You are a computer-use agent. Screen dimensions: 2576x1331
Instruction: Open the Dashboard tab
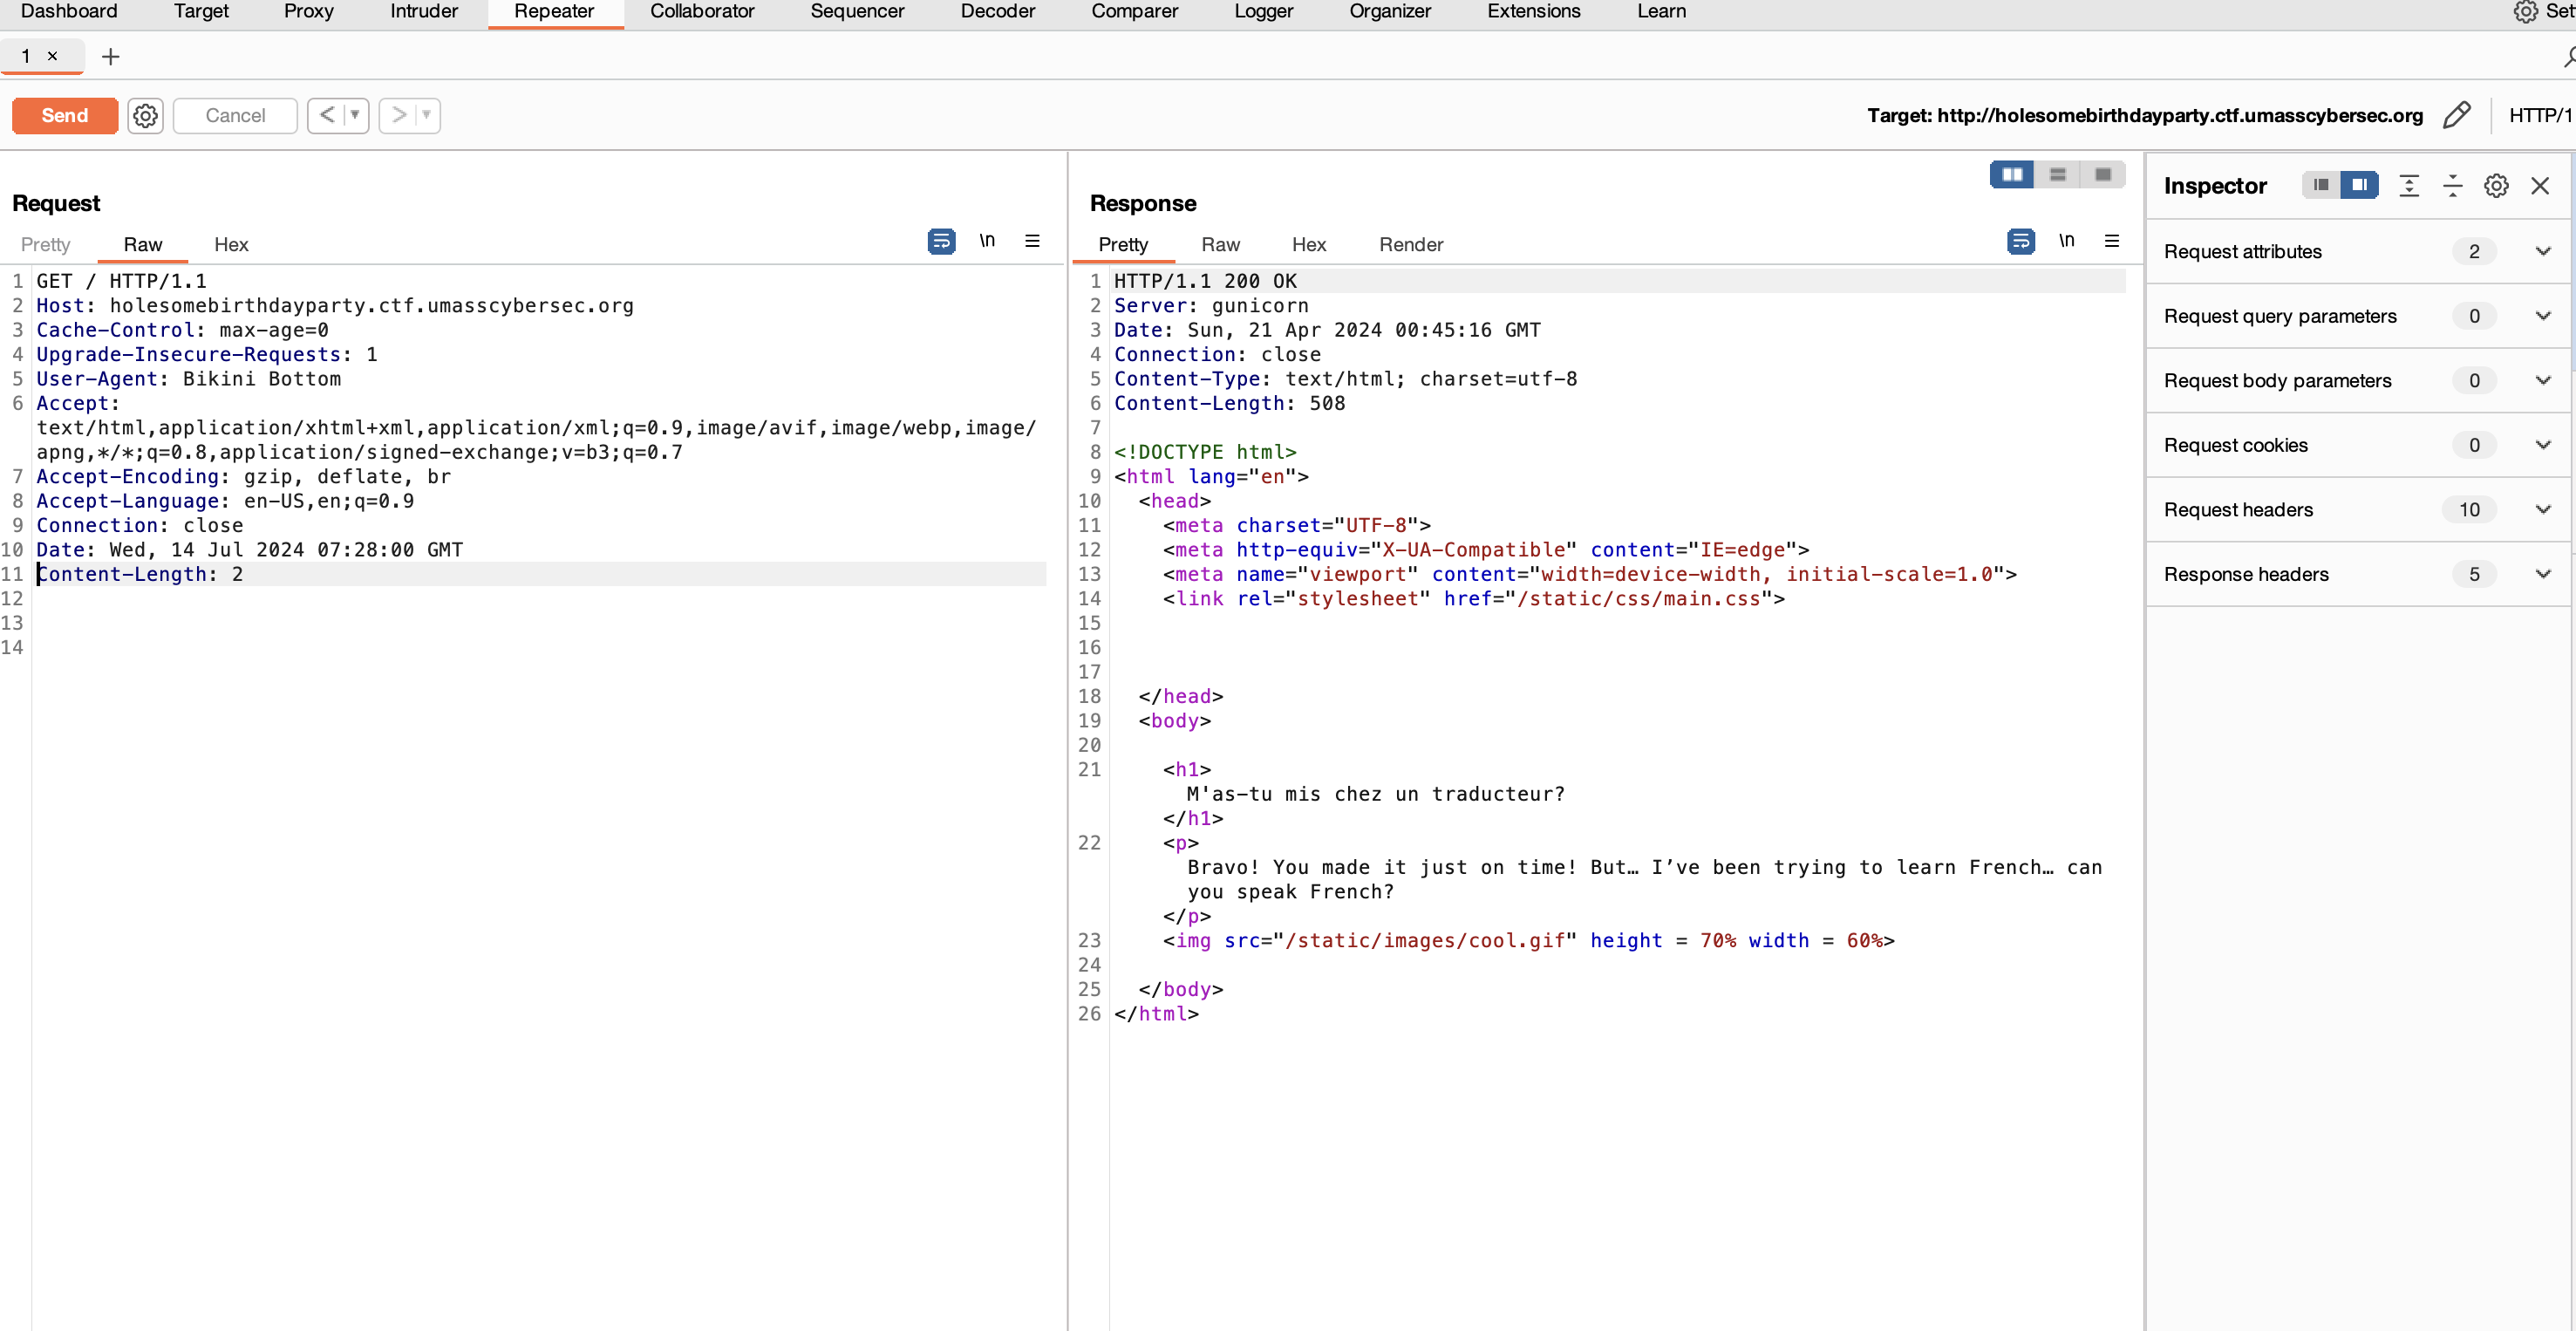69,12
